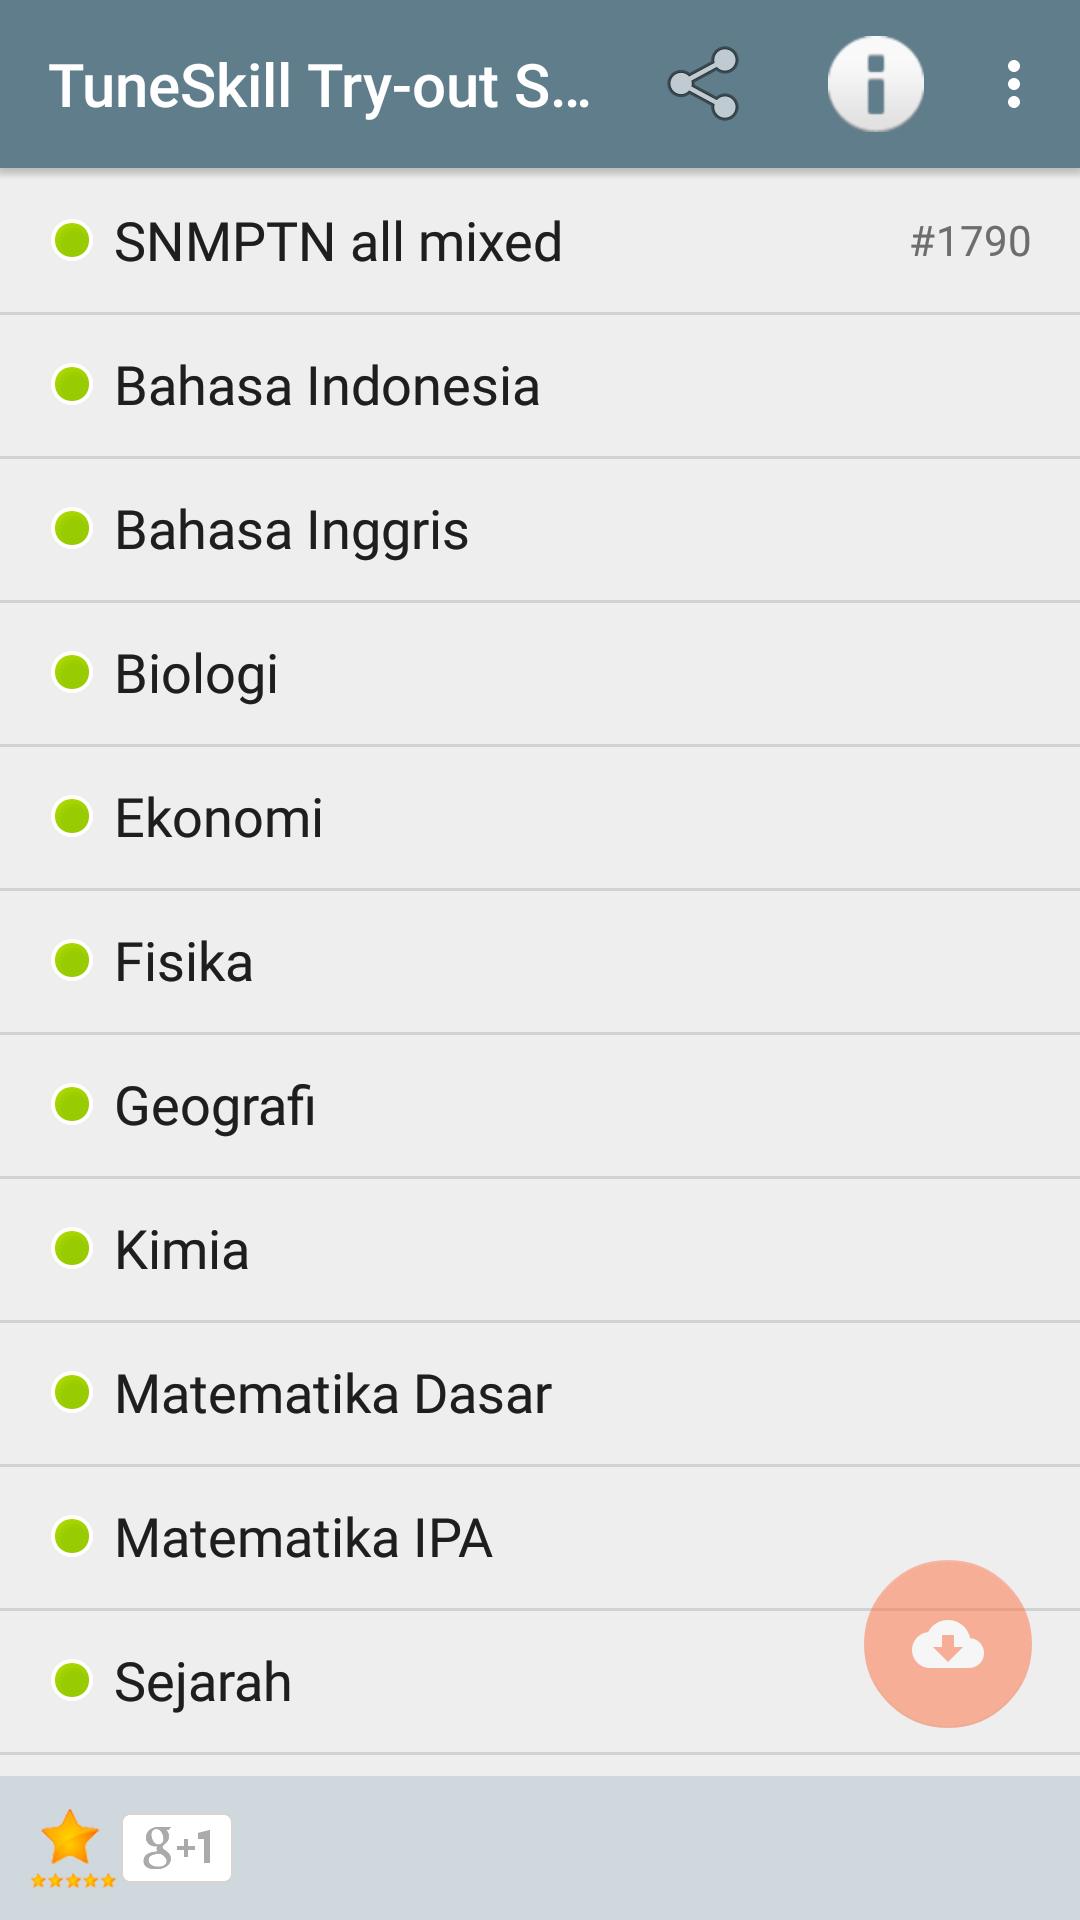Tap the TuneSkill Try-out app title

[x=320, y=86]
